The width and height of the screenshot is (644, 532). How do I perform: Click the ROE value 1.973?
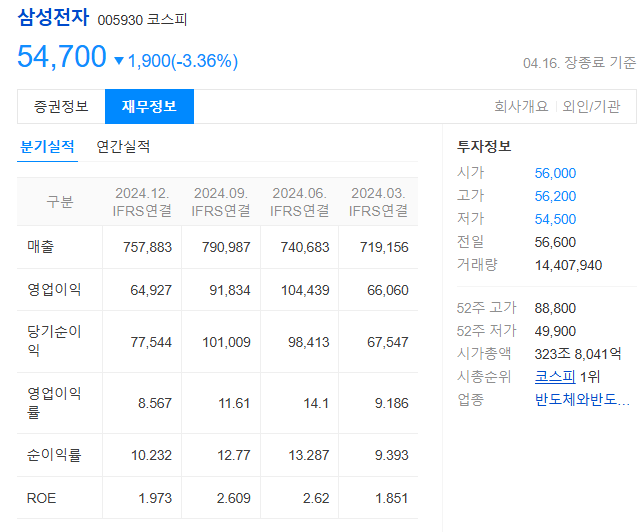(x=155, y=498)
